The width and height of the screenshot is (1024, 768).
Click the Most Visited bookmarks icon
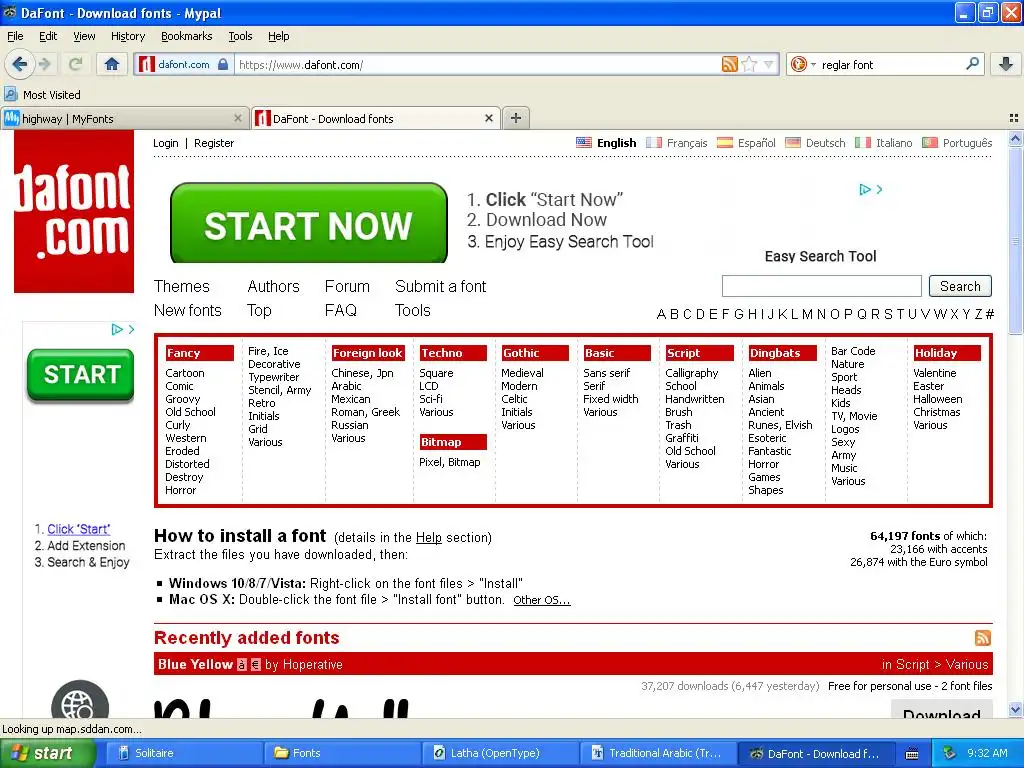[11, 95]
